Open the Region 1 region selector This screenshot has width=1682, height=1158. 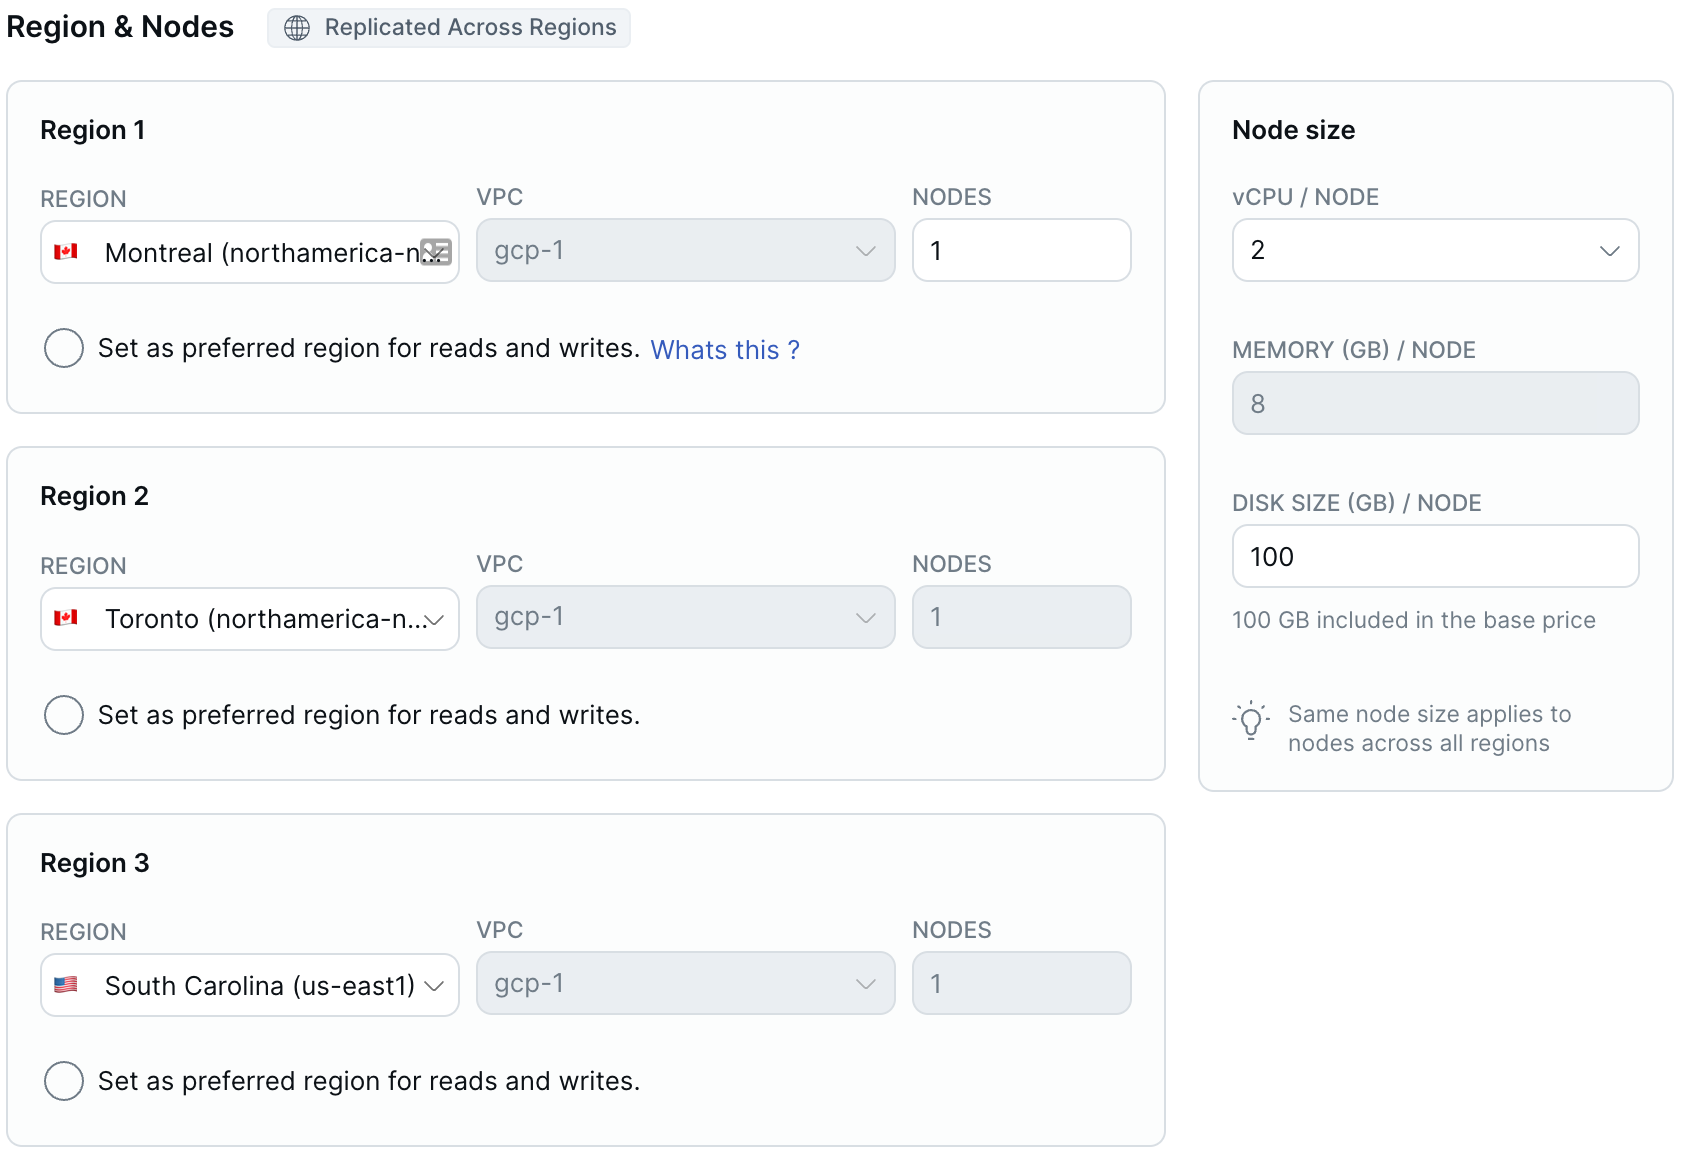(x=249, y=253)
